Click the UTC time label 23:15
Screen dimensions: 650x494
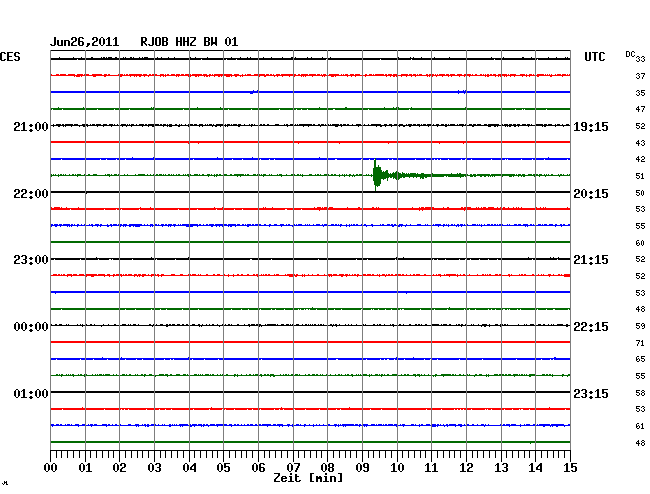[591, 393]
